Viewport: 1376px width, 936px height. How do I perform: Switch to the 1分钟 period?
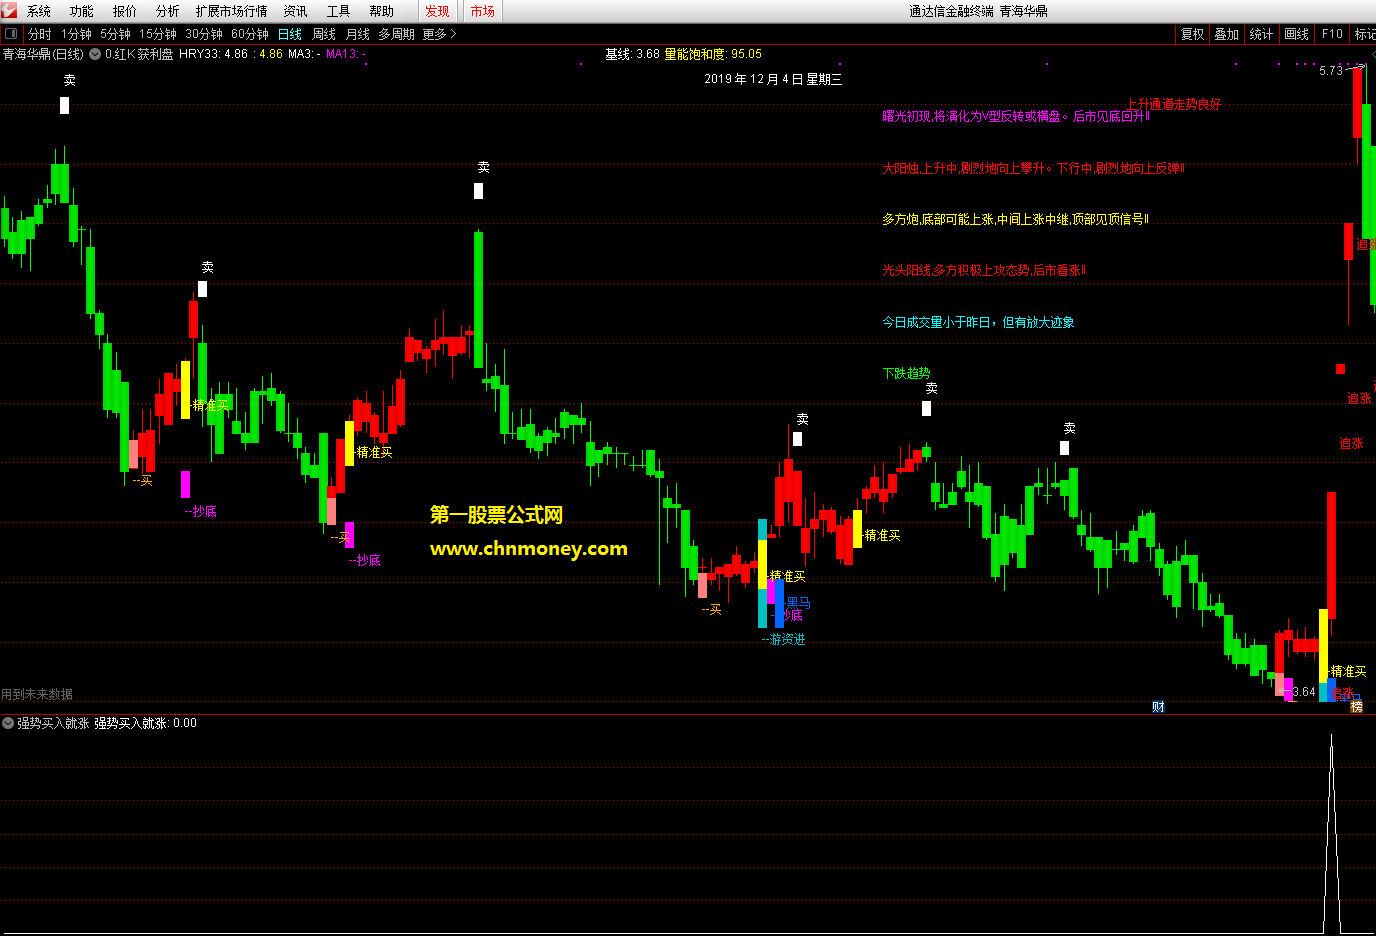click(76, 34)
